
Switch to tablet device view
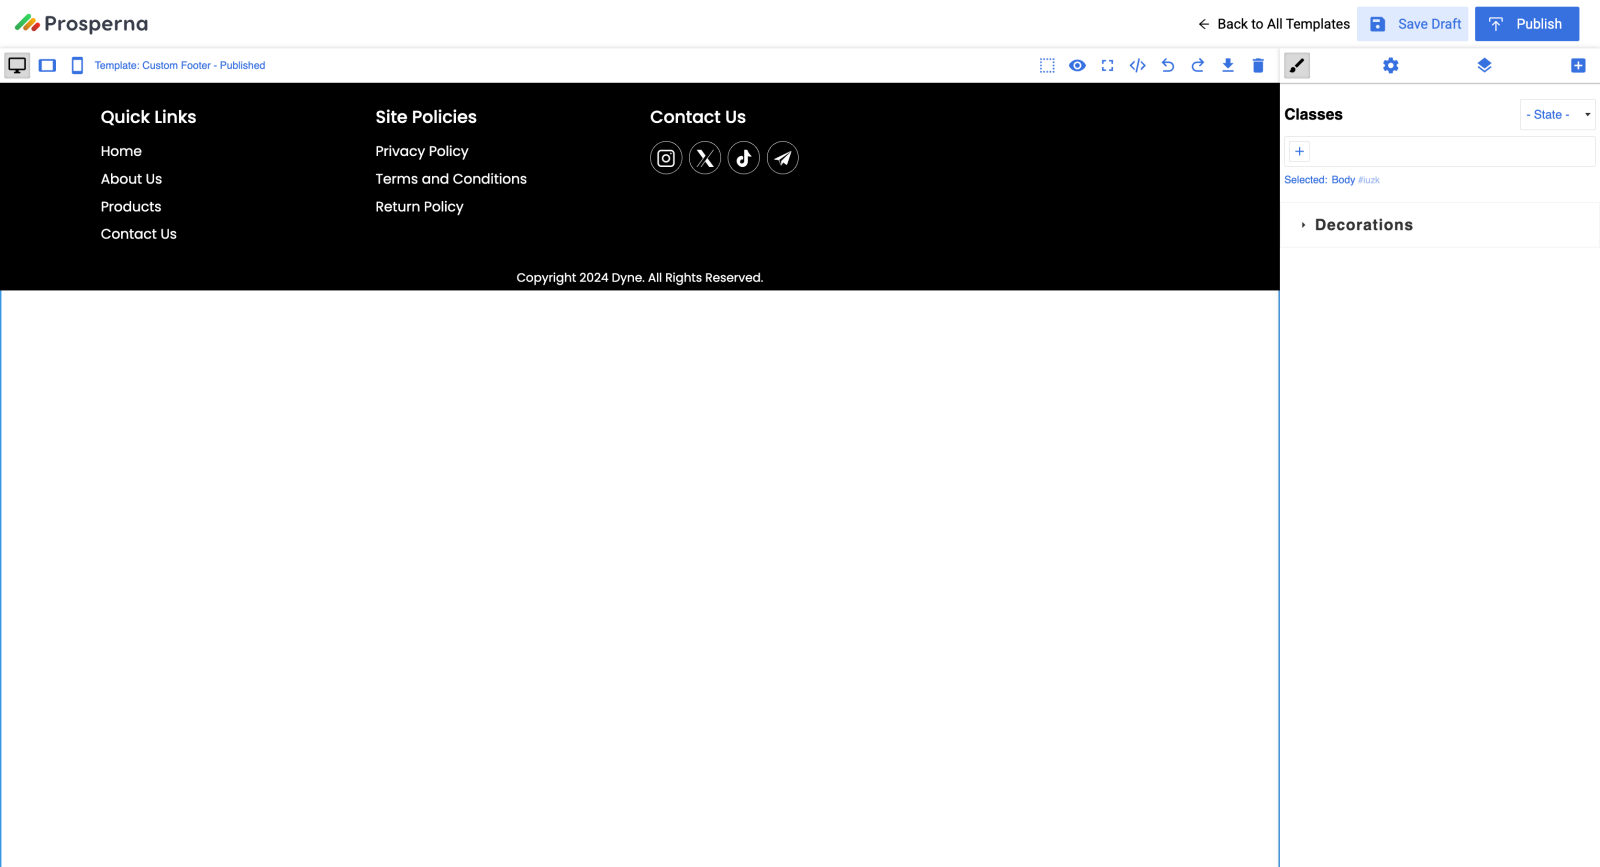point(47,65)
